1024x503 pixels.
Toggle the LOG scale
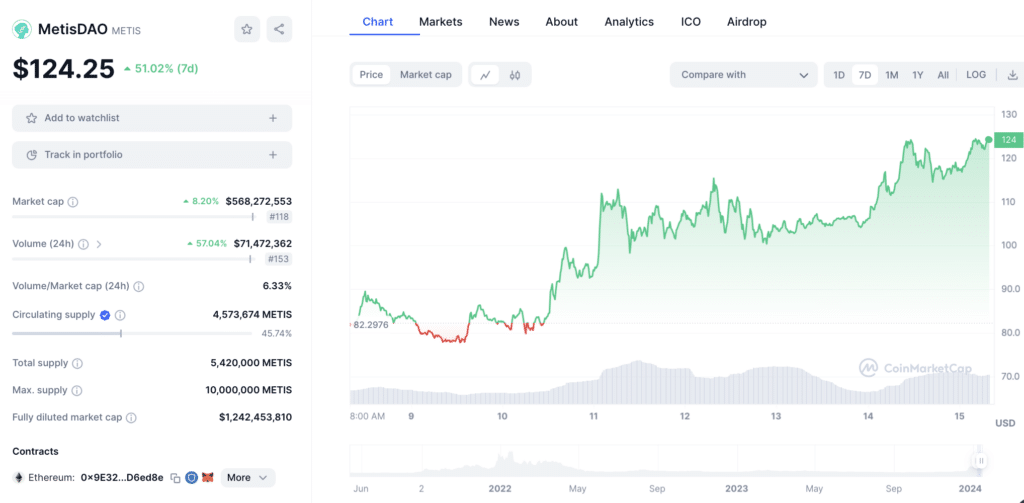(x=976, y=75)
